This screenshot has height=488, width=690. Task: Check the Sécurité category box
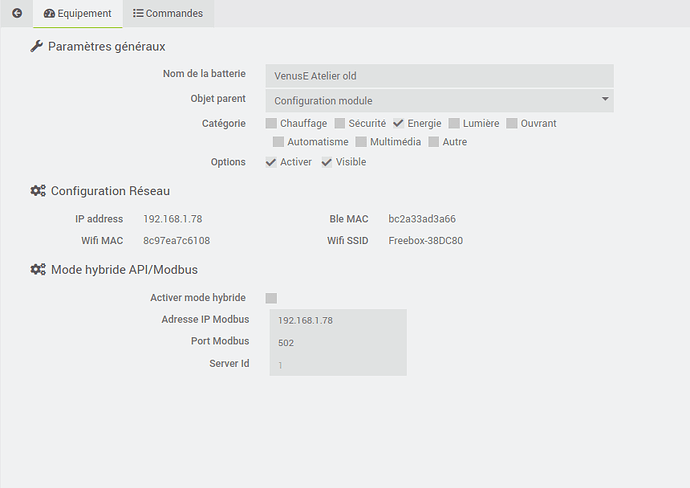(x=340, y=123)
